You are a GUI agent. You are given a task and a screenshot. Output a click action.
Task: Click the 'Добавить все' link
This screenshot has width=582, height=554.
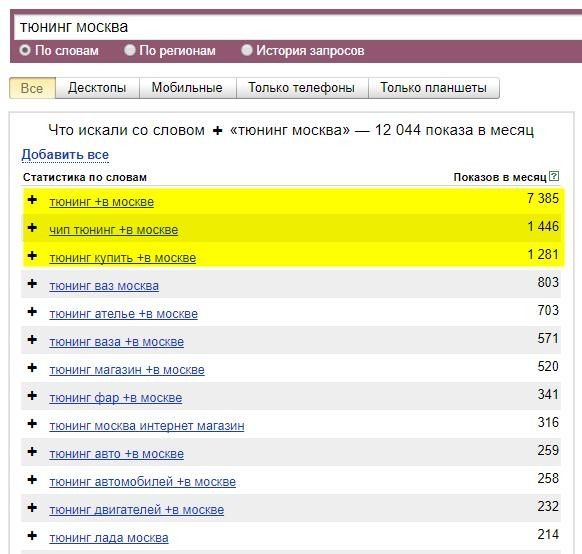[65, 155]
